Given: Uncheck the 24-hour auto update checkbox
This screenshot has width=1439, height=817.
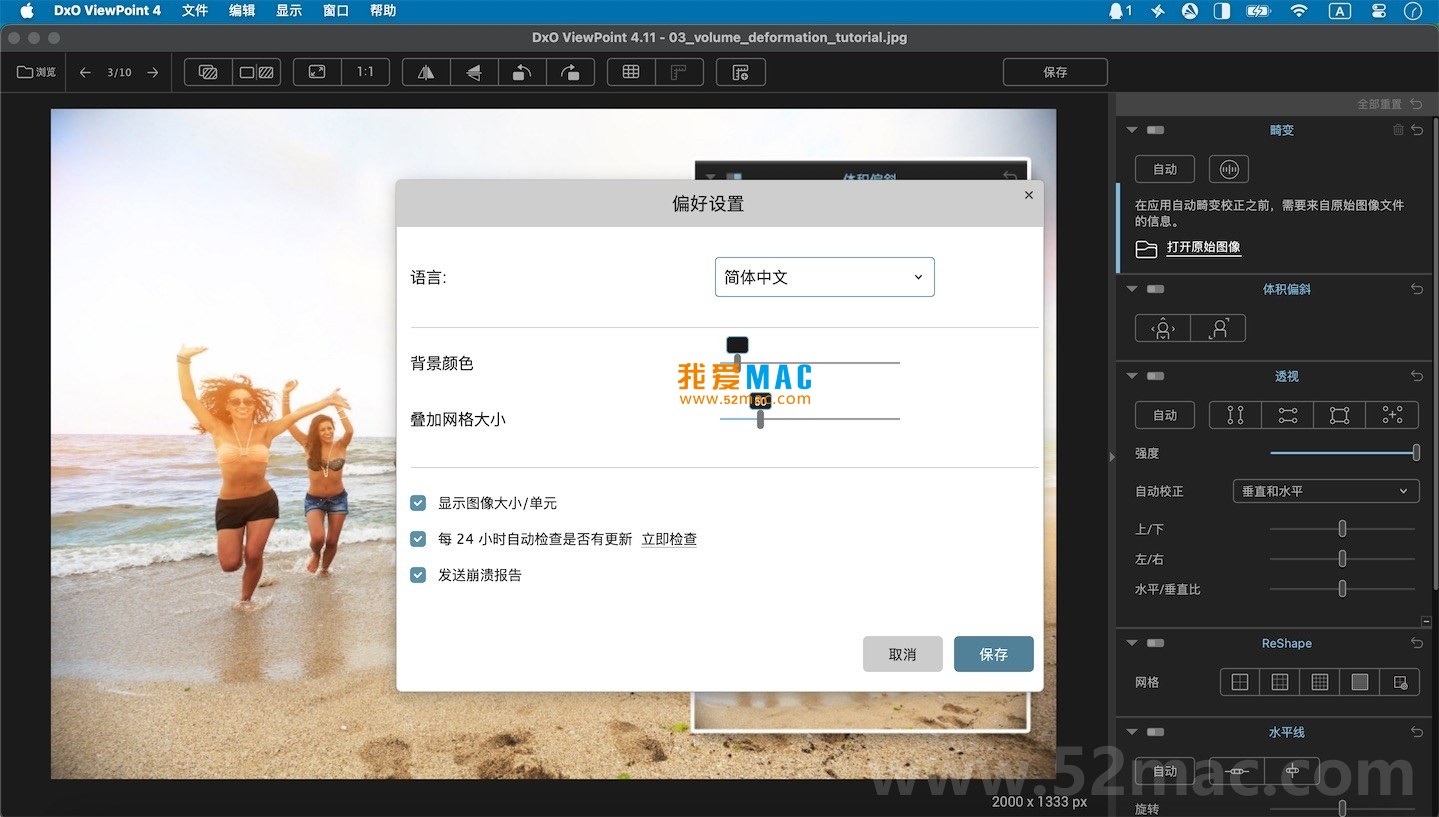Looking at the screenshot, I should pyautogui.click(x=418, y=539).
